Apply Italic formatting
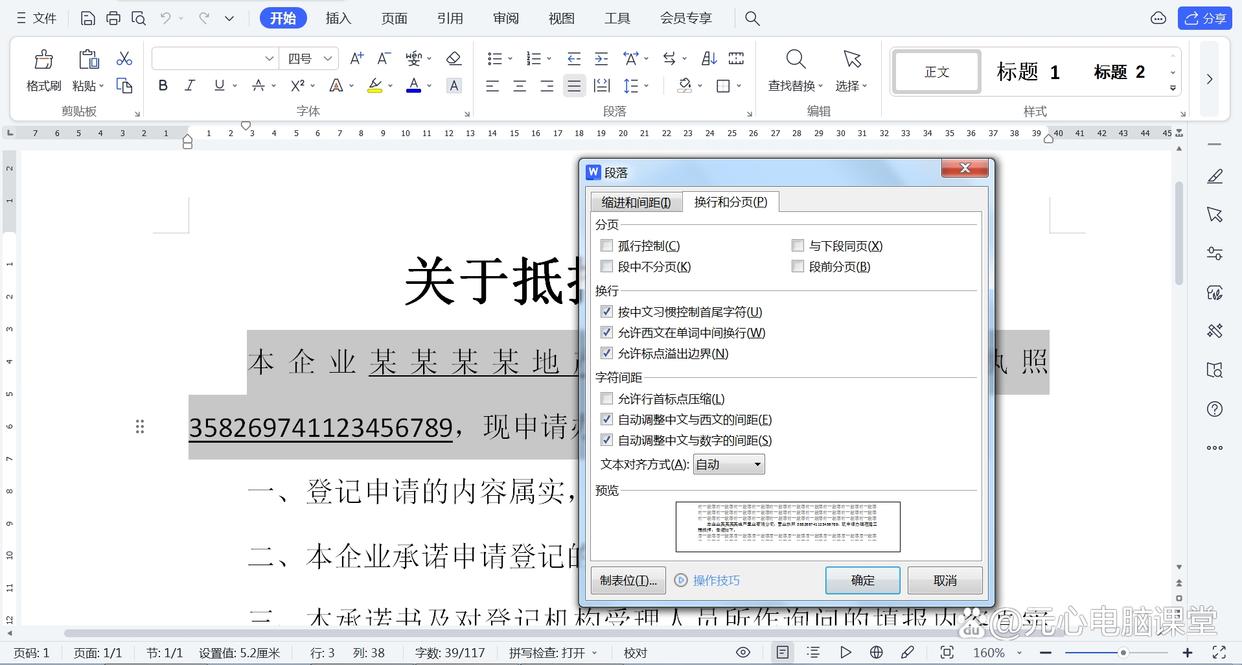The image size is (1242, 665). coord(190,86)
